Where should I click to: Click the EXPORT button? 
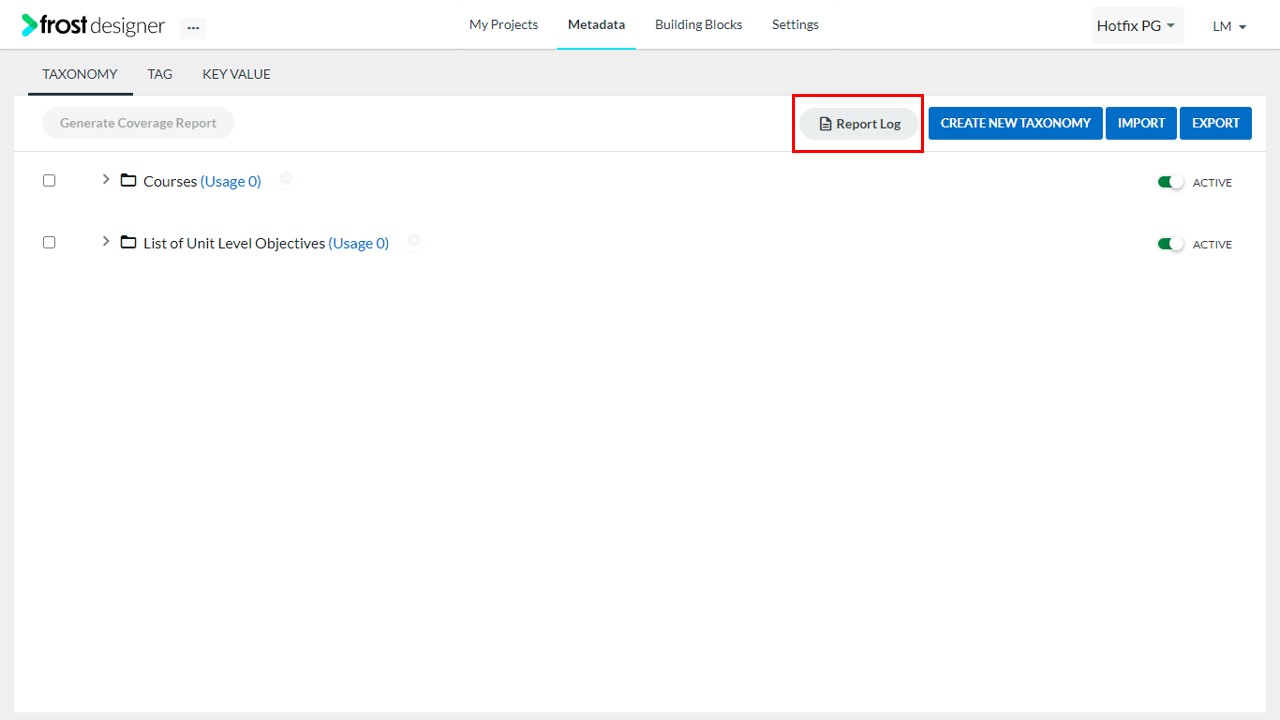[1216, 123]
